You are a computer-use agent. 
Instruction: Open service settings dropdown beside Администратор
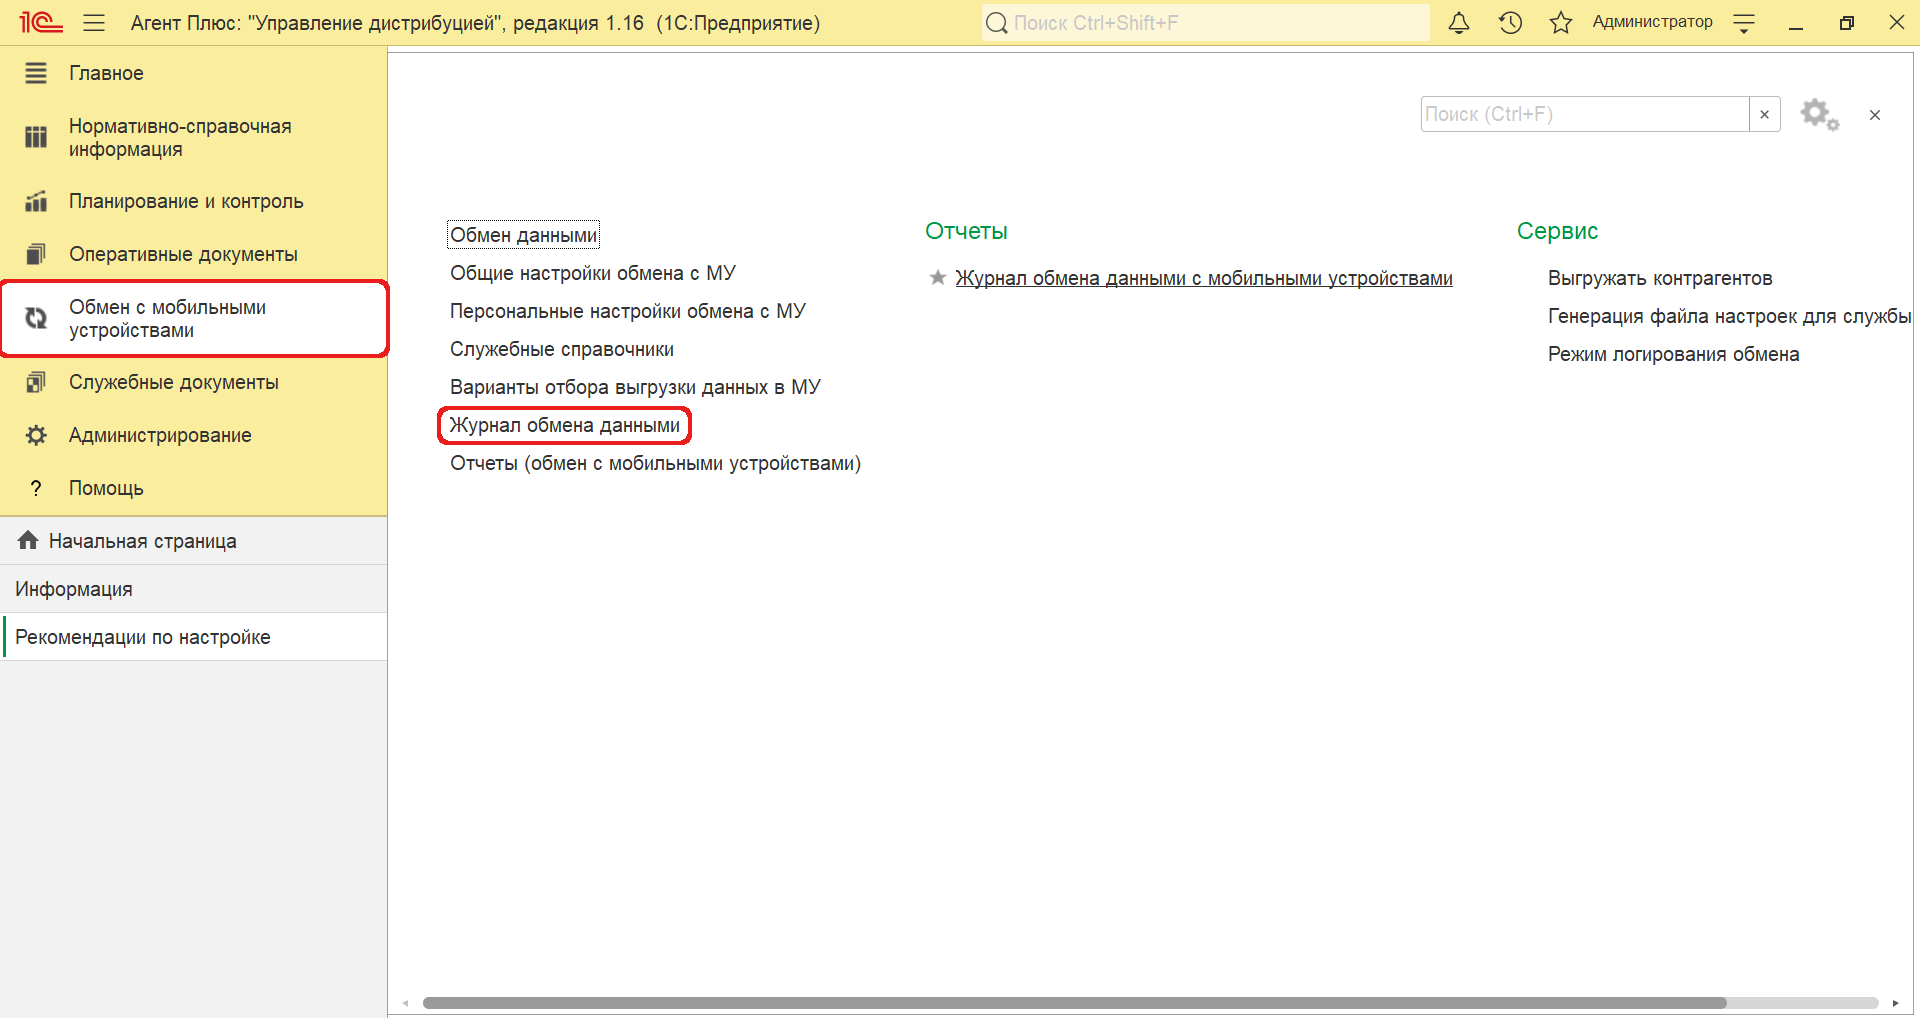click(x=1744, y=23)
